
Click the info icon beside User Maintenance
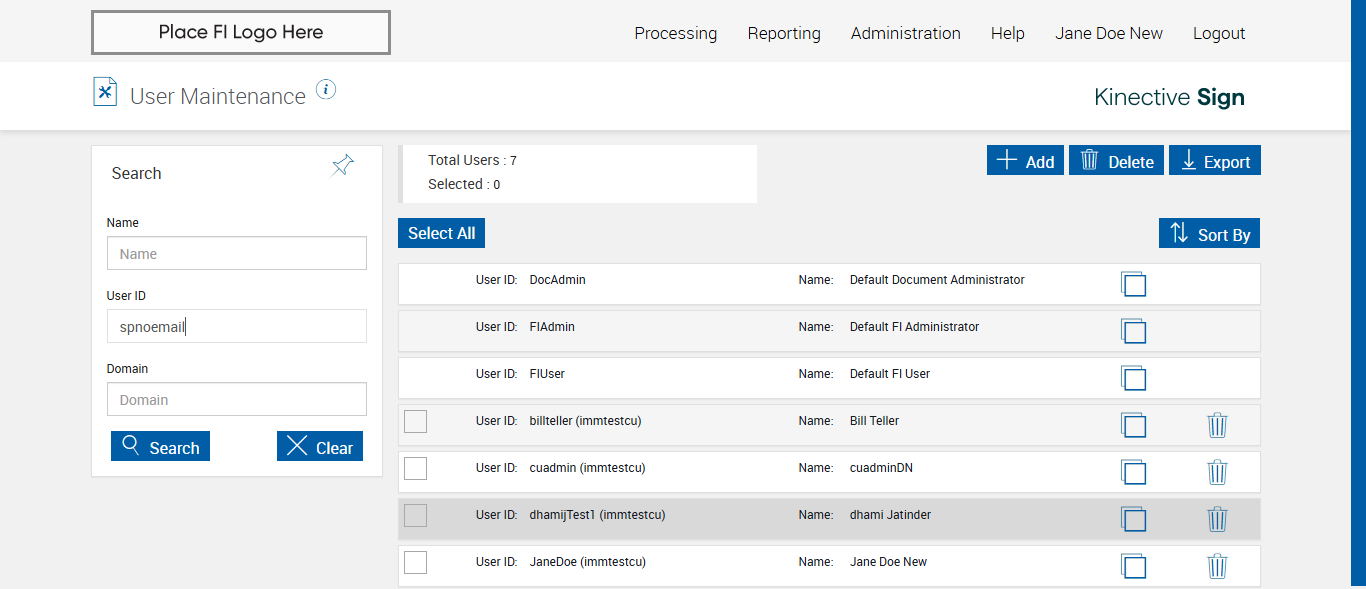pyautogui.click(x=326, y=90)
